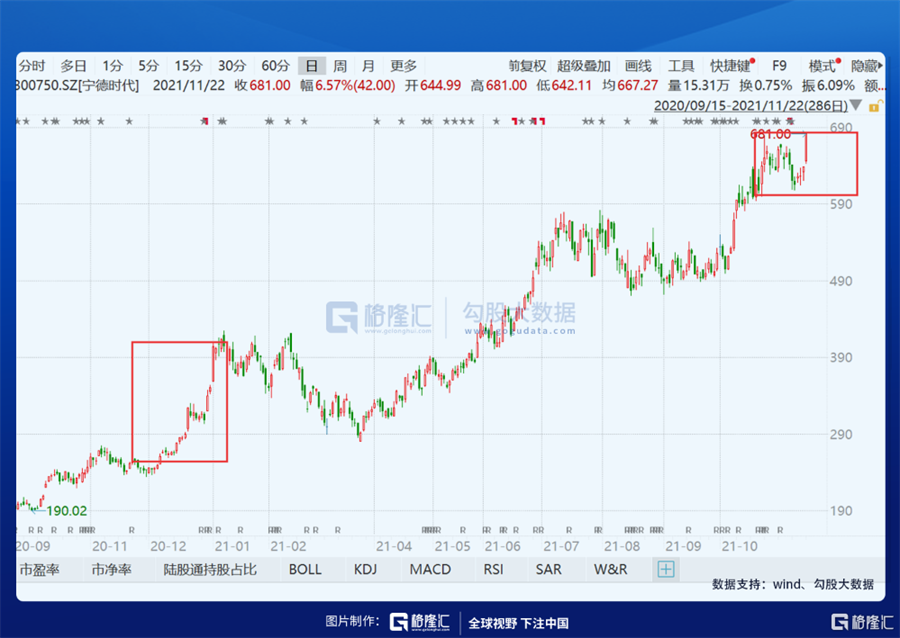
Task: Select the BOLL indicator tab
Action: [305, 570]
